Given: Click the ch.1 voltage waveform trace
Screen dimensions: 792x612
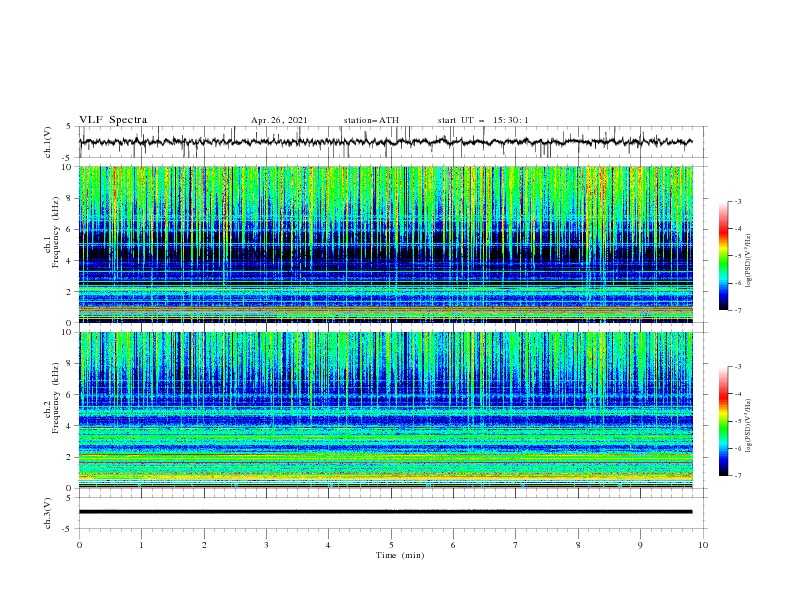Looking at the screenshot, I should pos(385,142).
